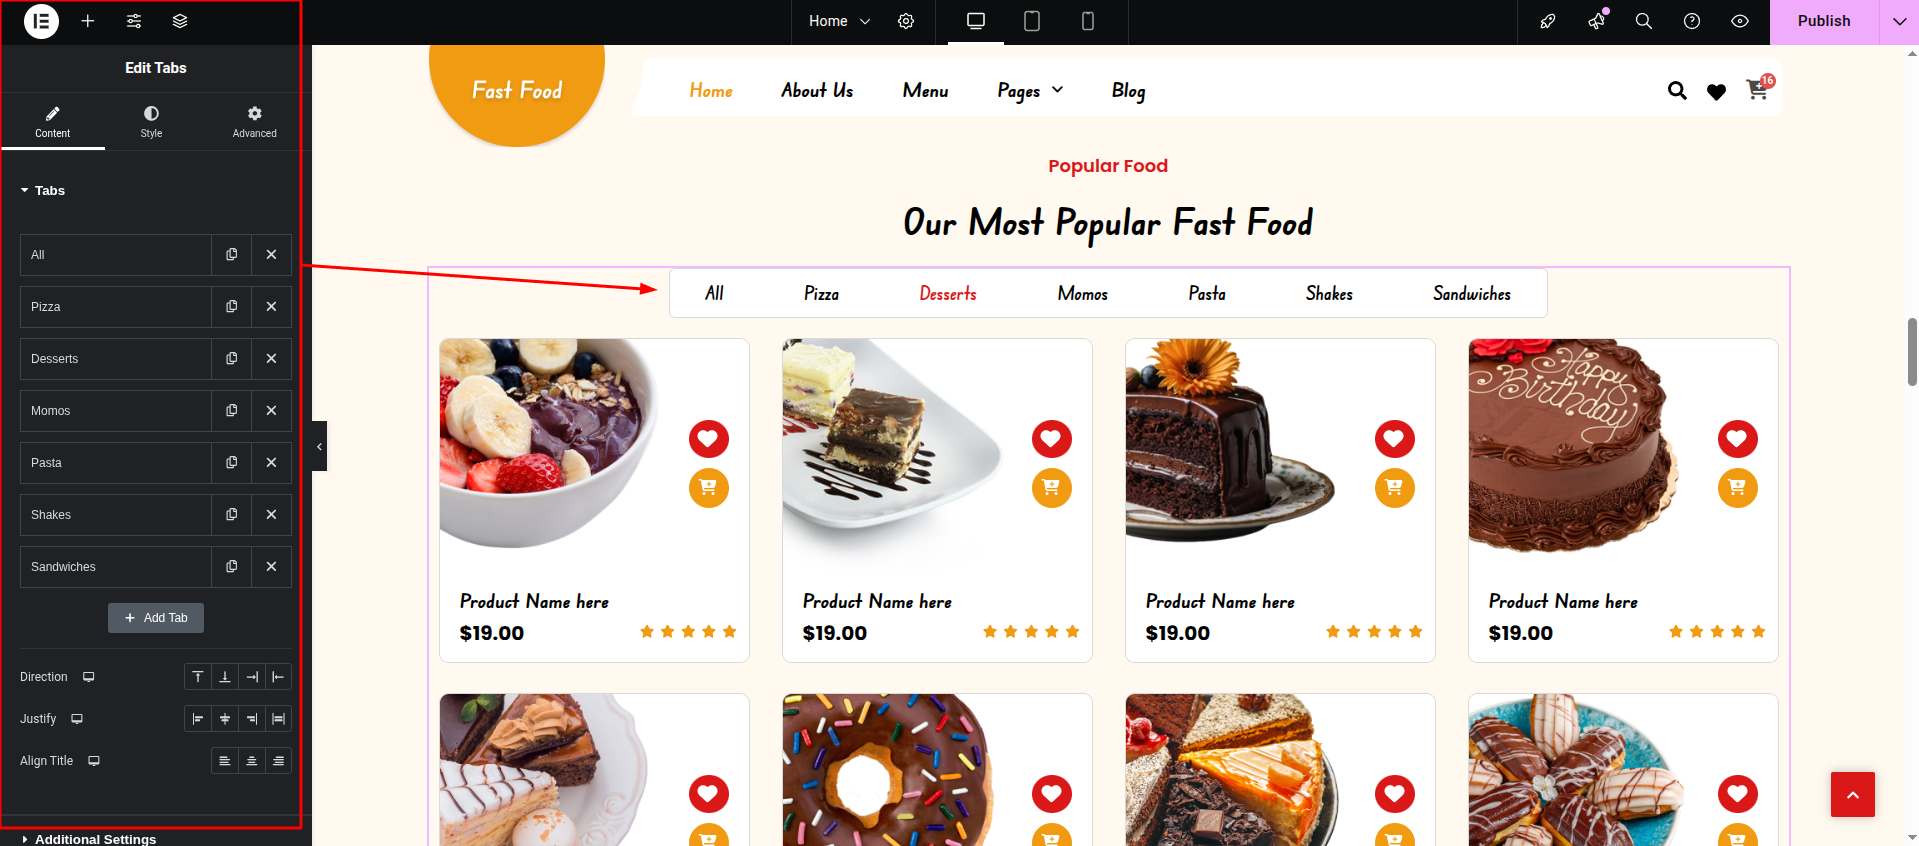
Task: Click the Add Tab button
Action: 156,618
